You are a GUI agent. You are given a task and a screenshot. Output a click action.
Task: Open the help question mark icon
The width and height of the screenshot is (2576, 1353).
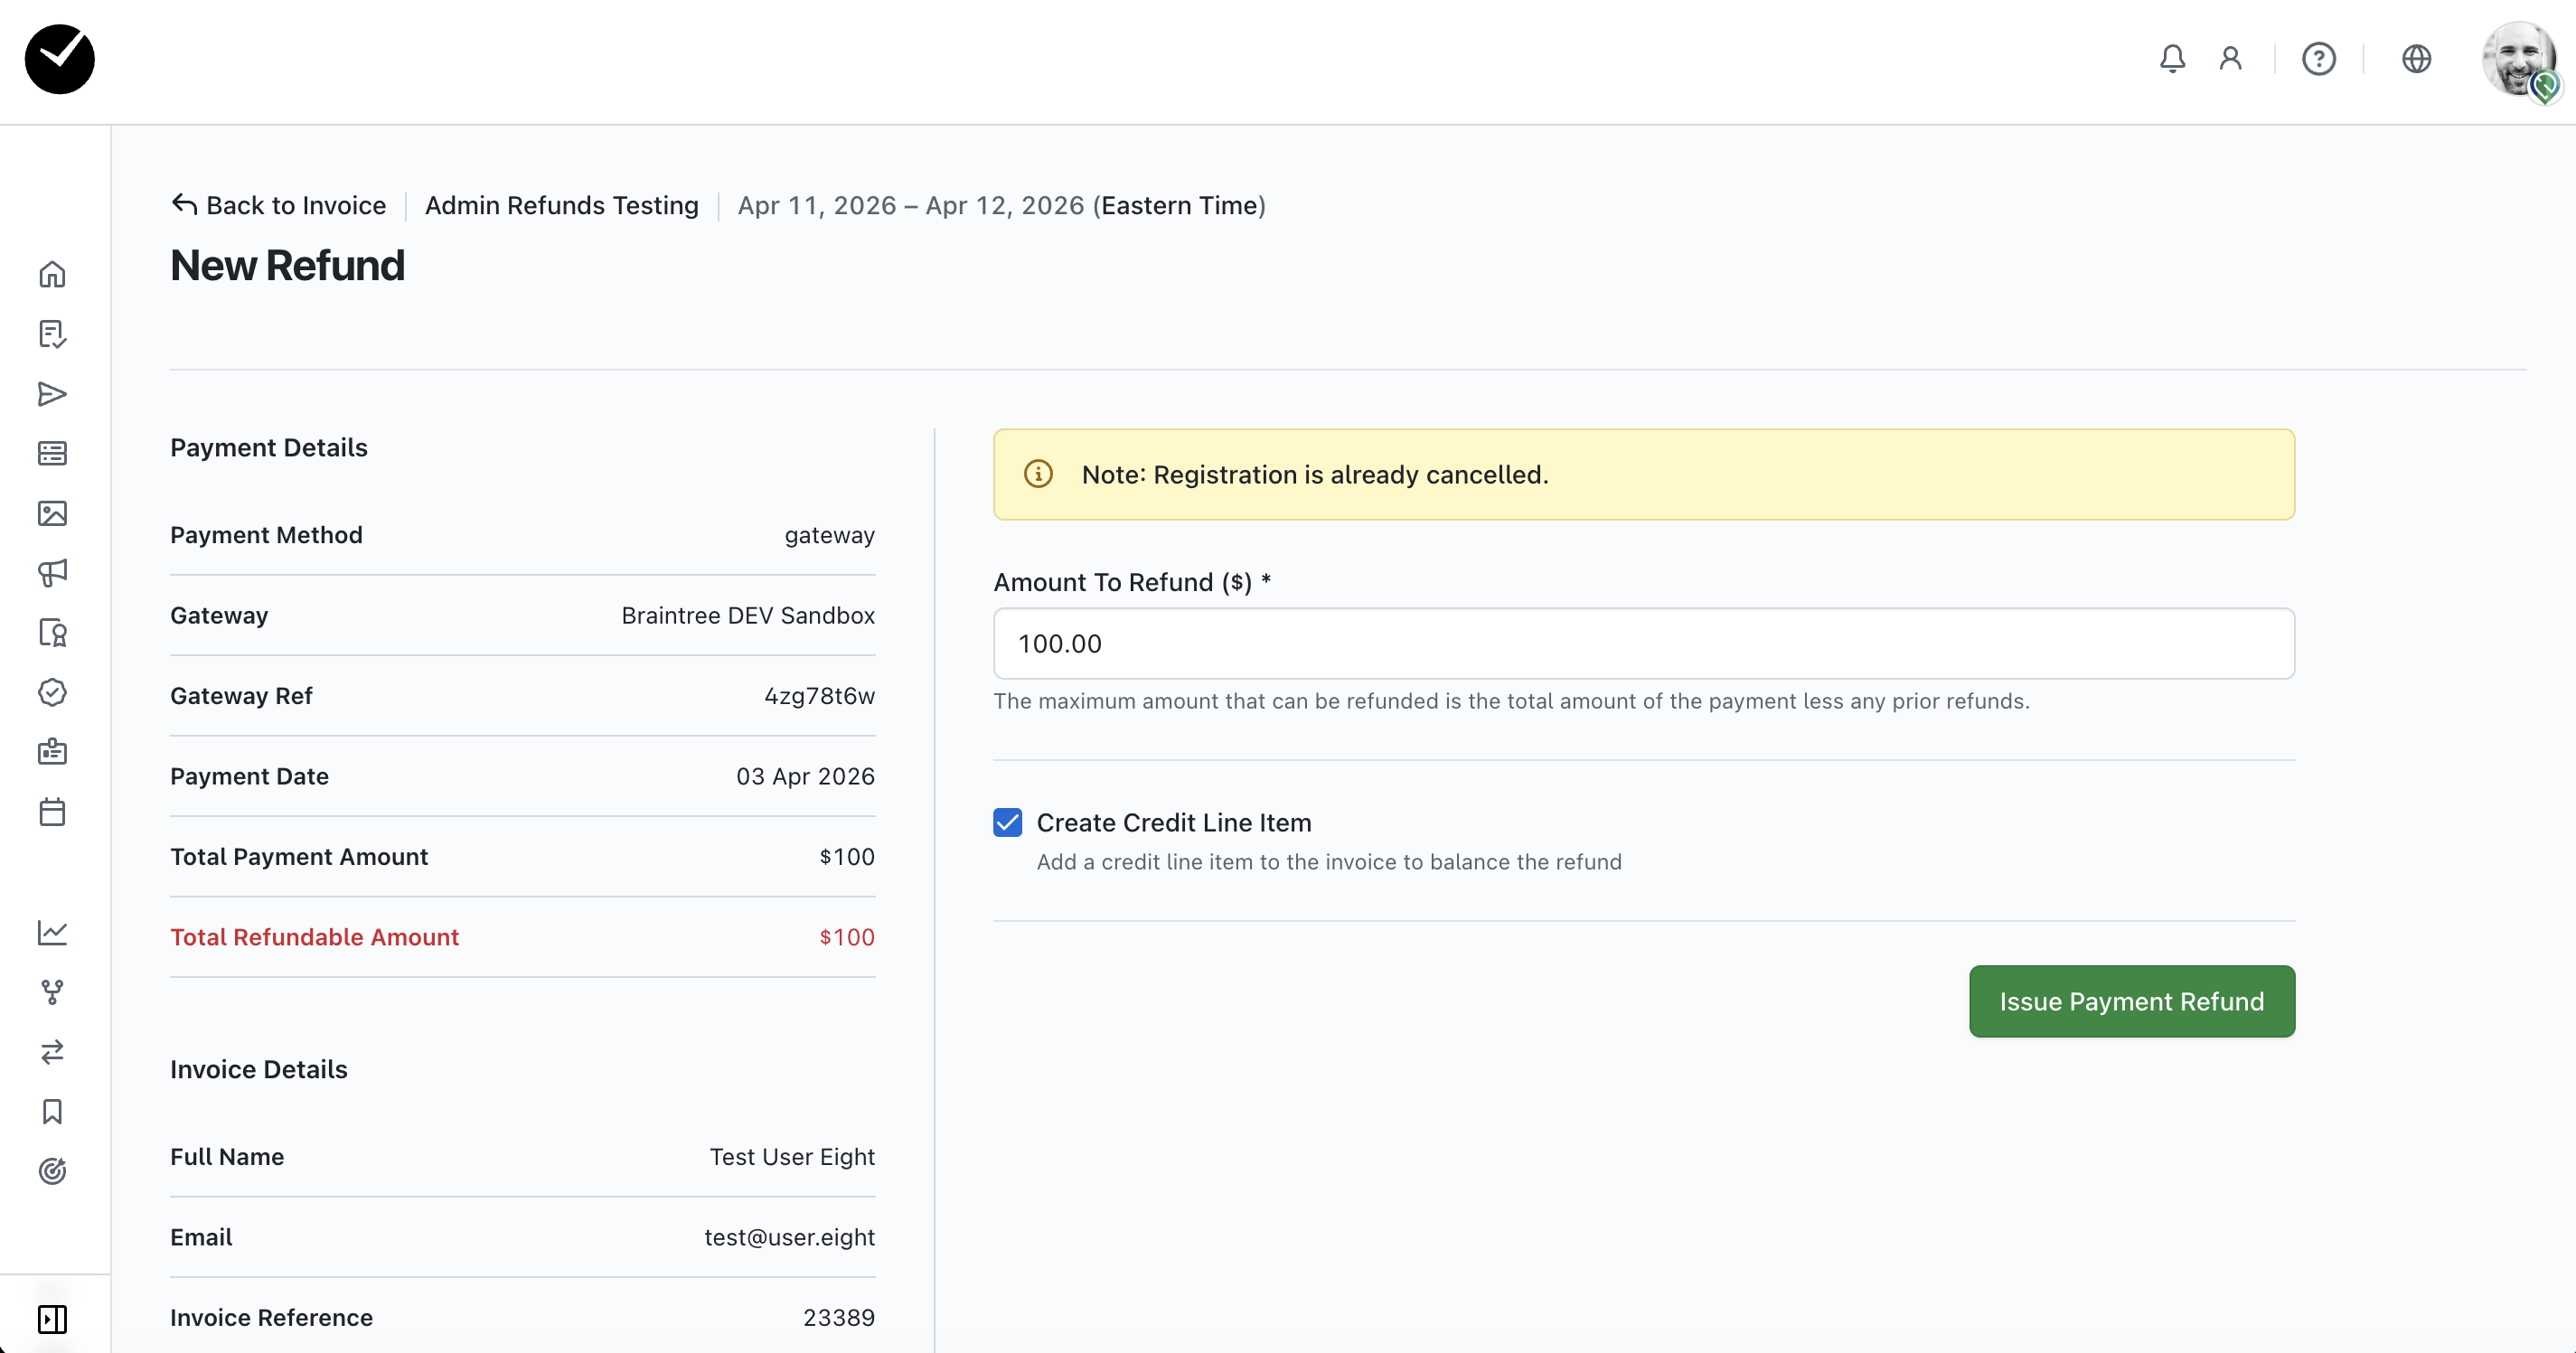[x=2318, y=59]
